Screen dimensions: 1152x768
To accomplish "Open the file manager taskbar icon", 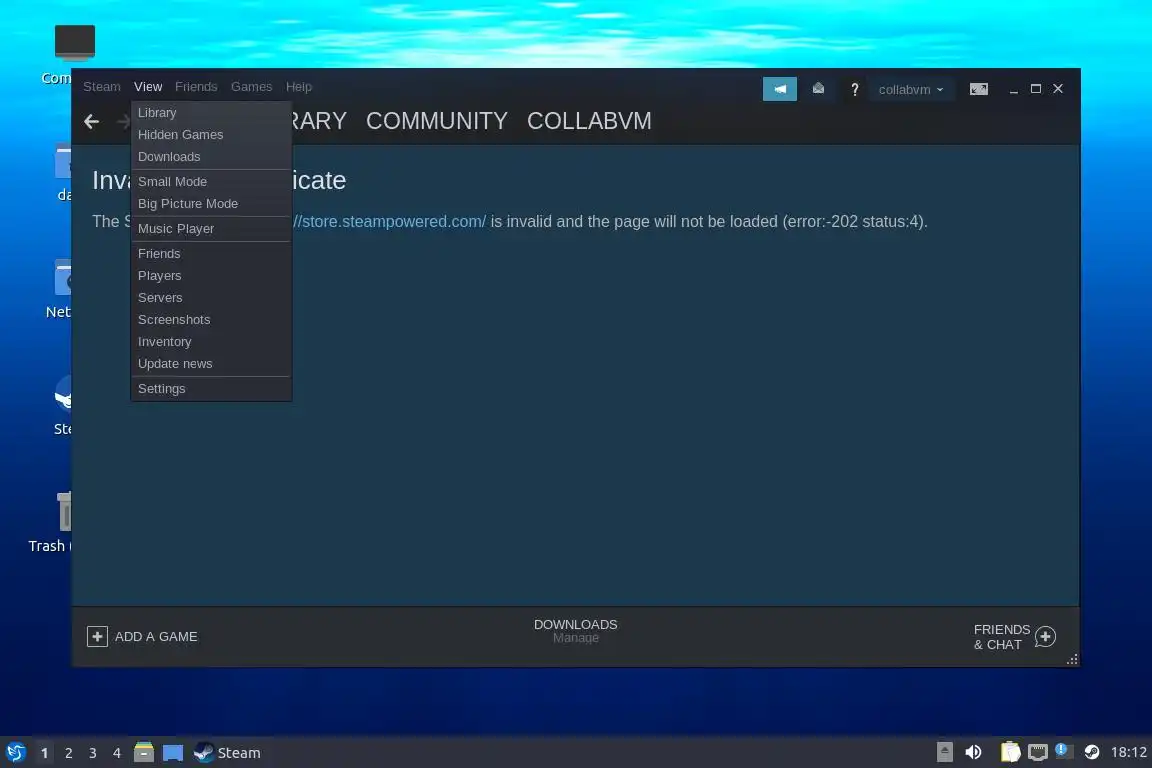I will [x=144, y=752].
